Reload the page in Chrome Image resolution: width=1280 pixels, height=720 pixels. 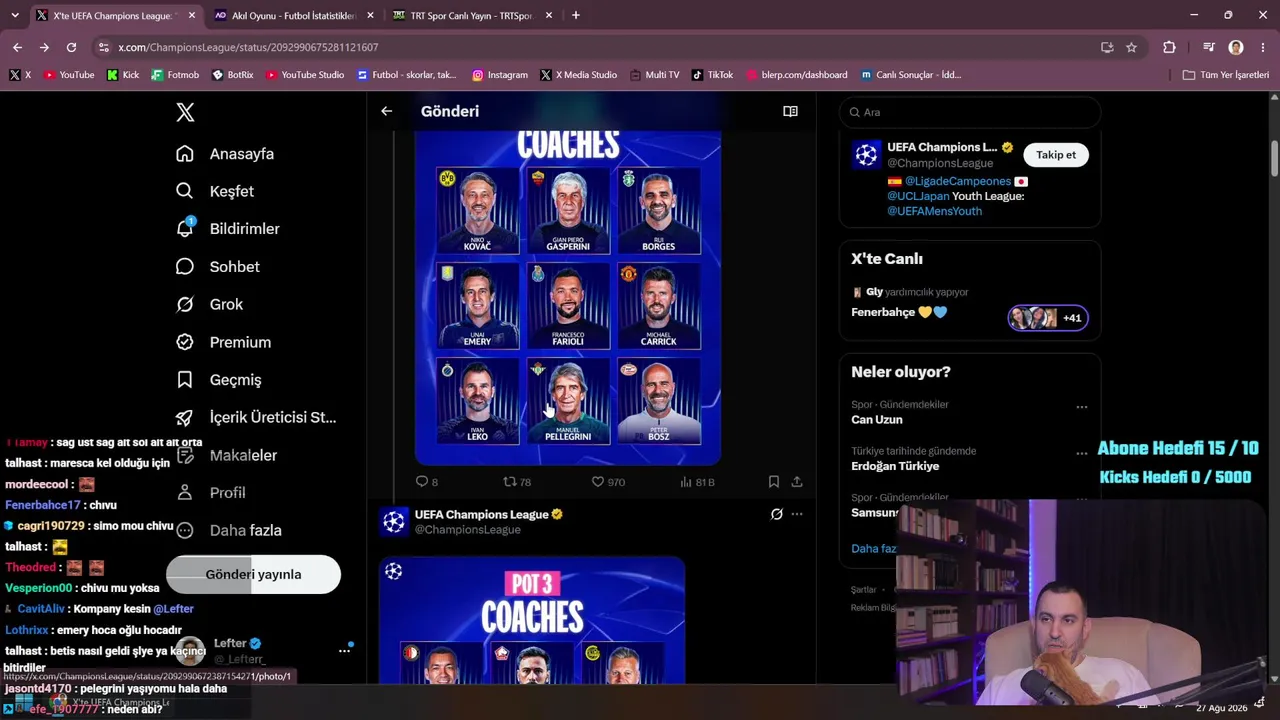[x=71, y=47]
